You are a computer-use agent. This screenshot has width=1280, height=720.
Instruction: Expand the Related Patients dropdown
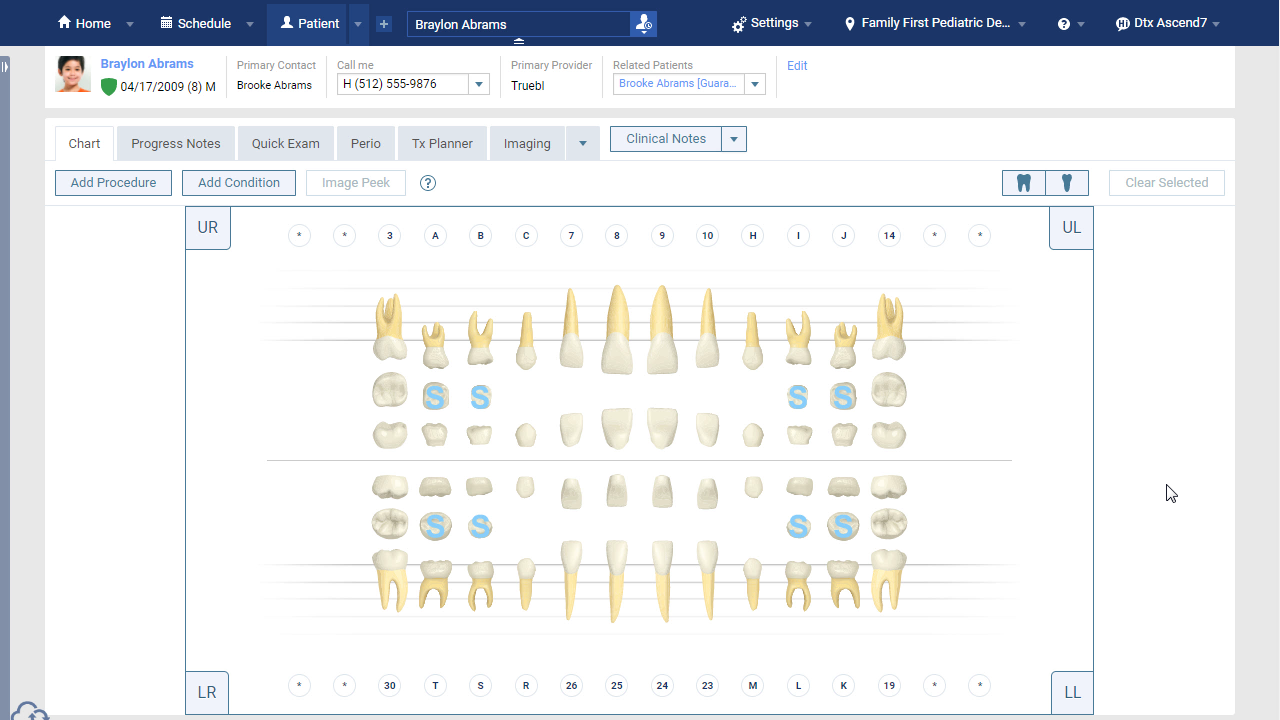[x=755, y=85]
